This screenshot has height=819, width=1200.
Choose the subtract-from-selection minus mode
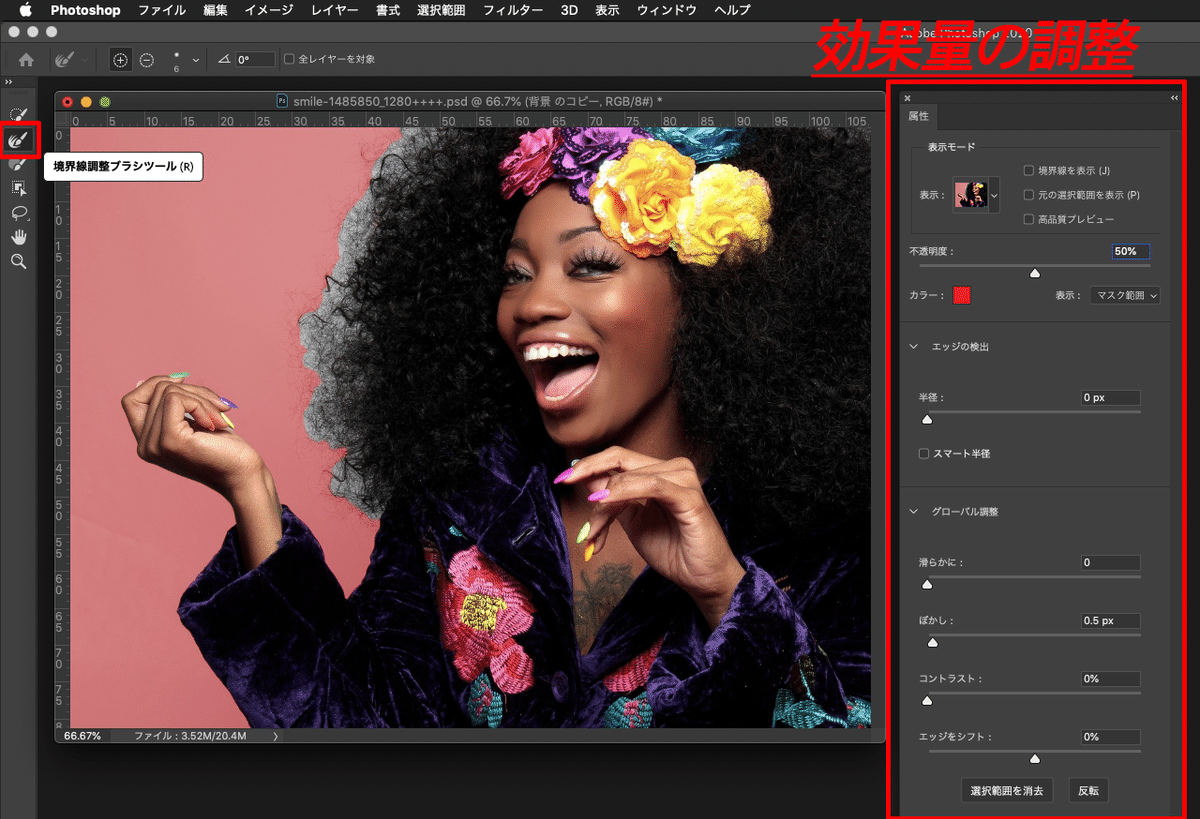(x=147, y=60)
